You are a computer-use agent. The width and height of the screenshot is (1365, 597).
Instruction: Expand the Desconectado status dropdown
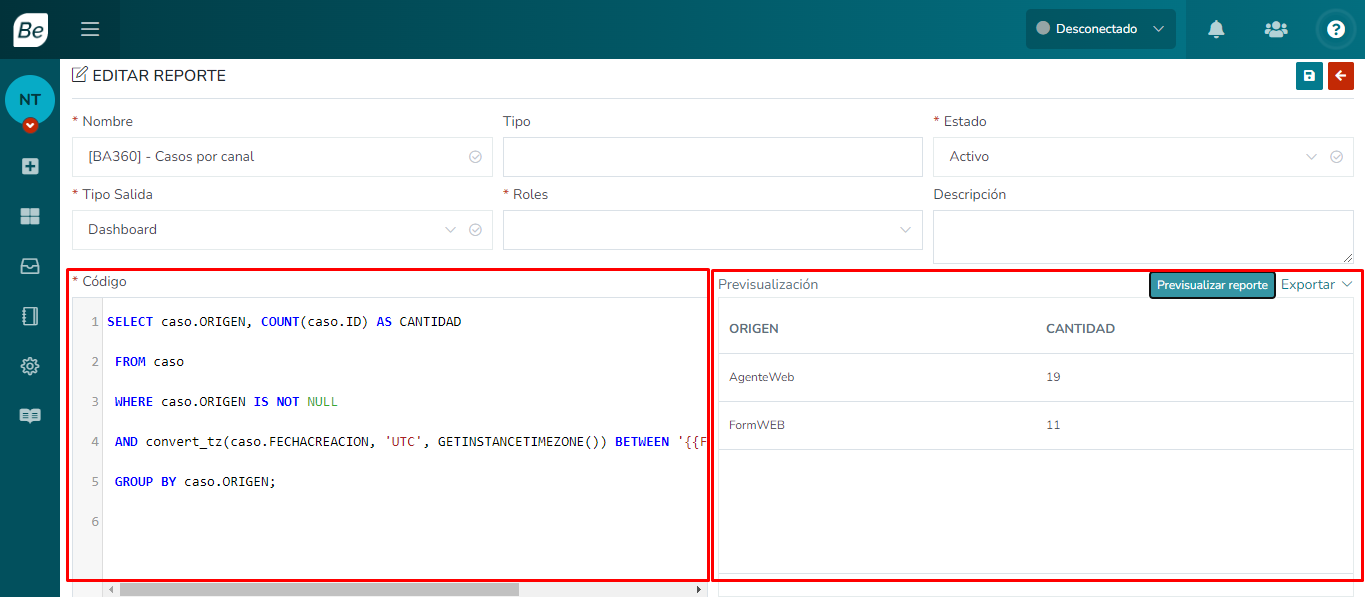pos(1100,29)
